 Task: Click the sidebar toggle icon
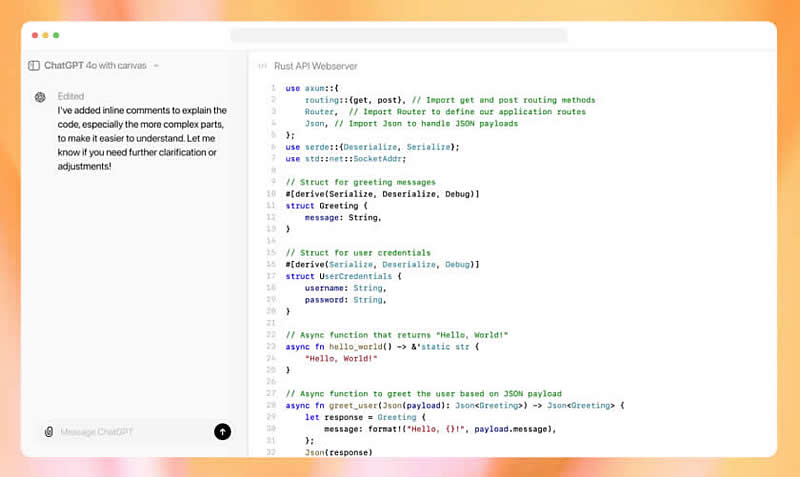click(x=34, y=66)
